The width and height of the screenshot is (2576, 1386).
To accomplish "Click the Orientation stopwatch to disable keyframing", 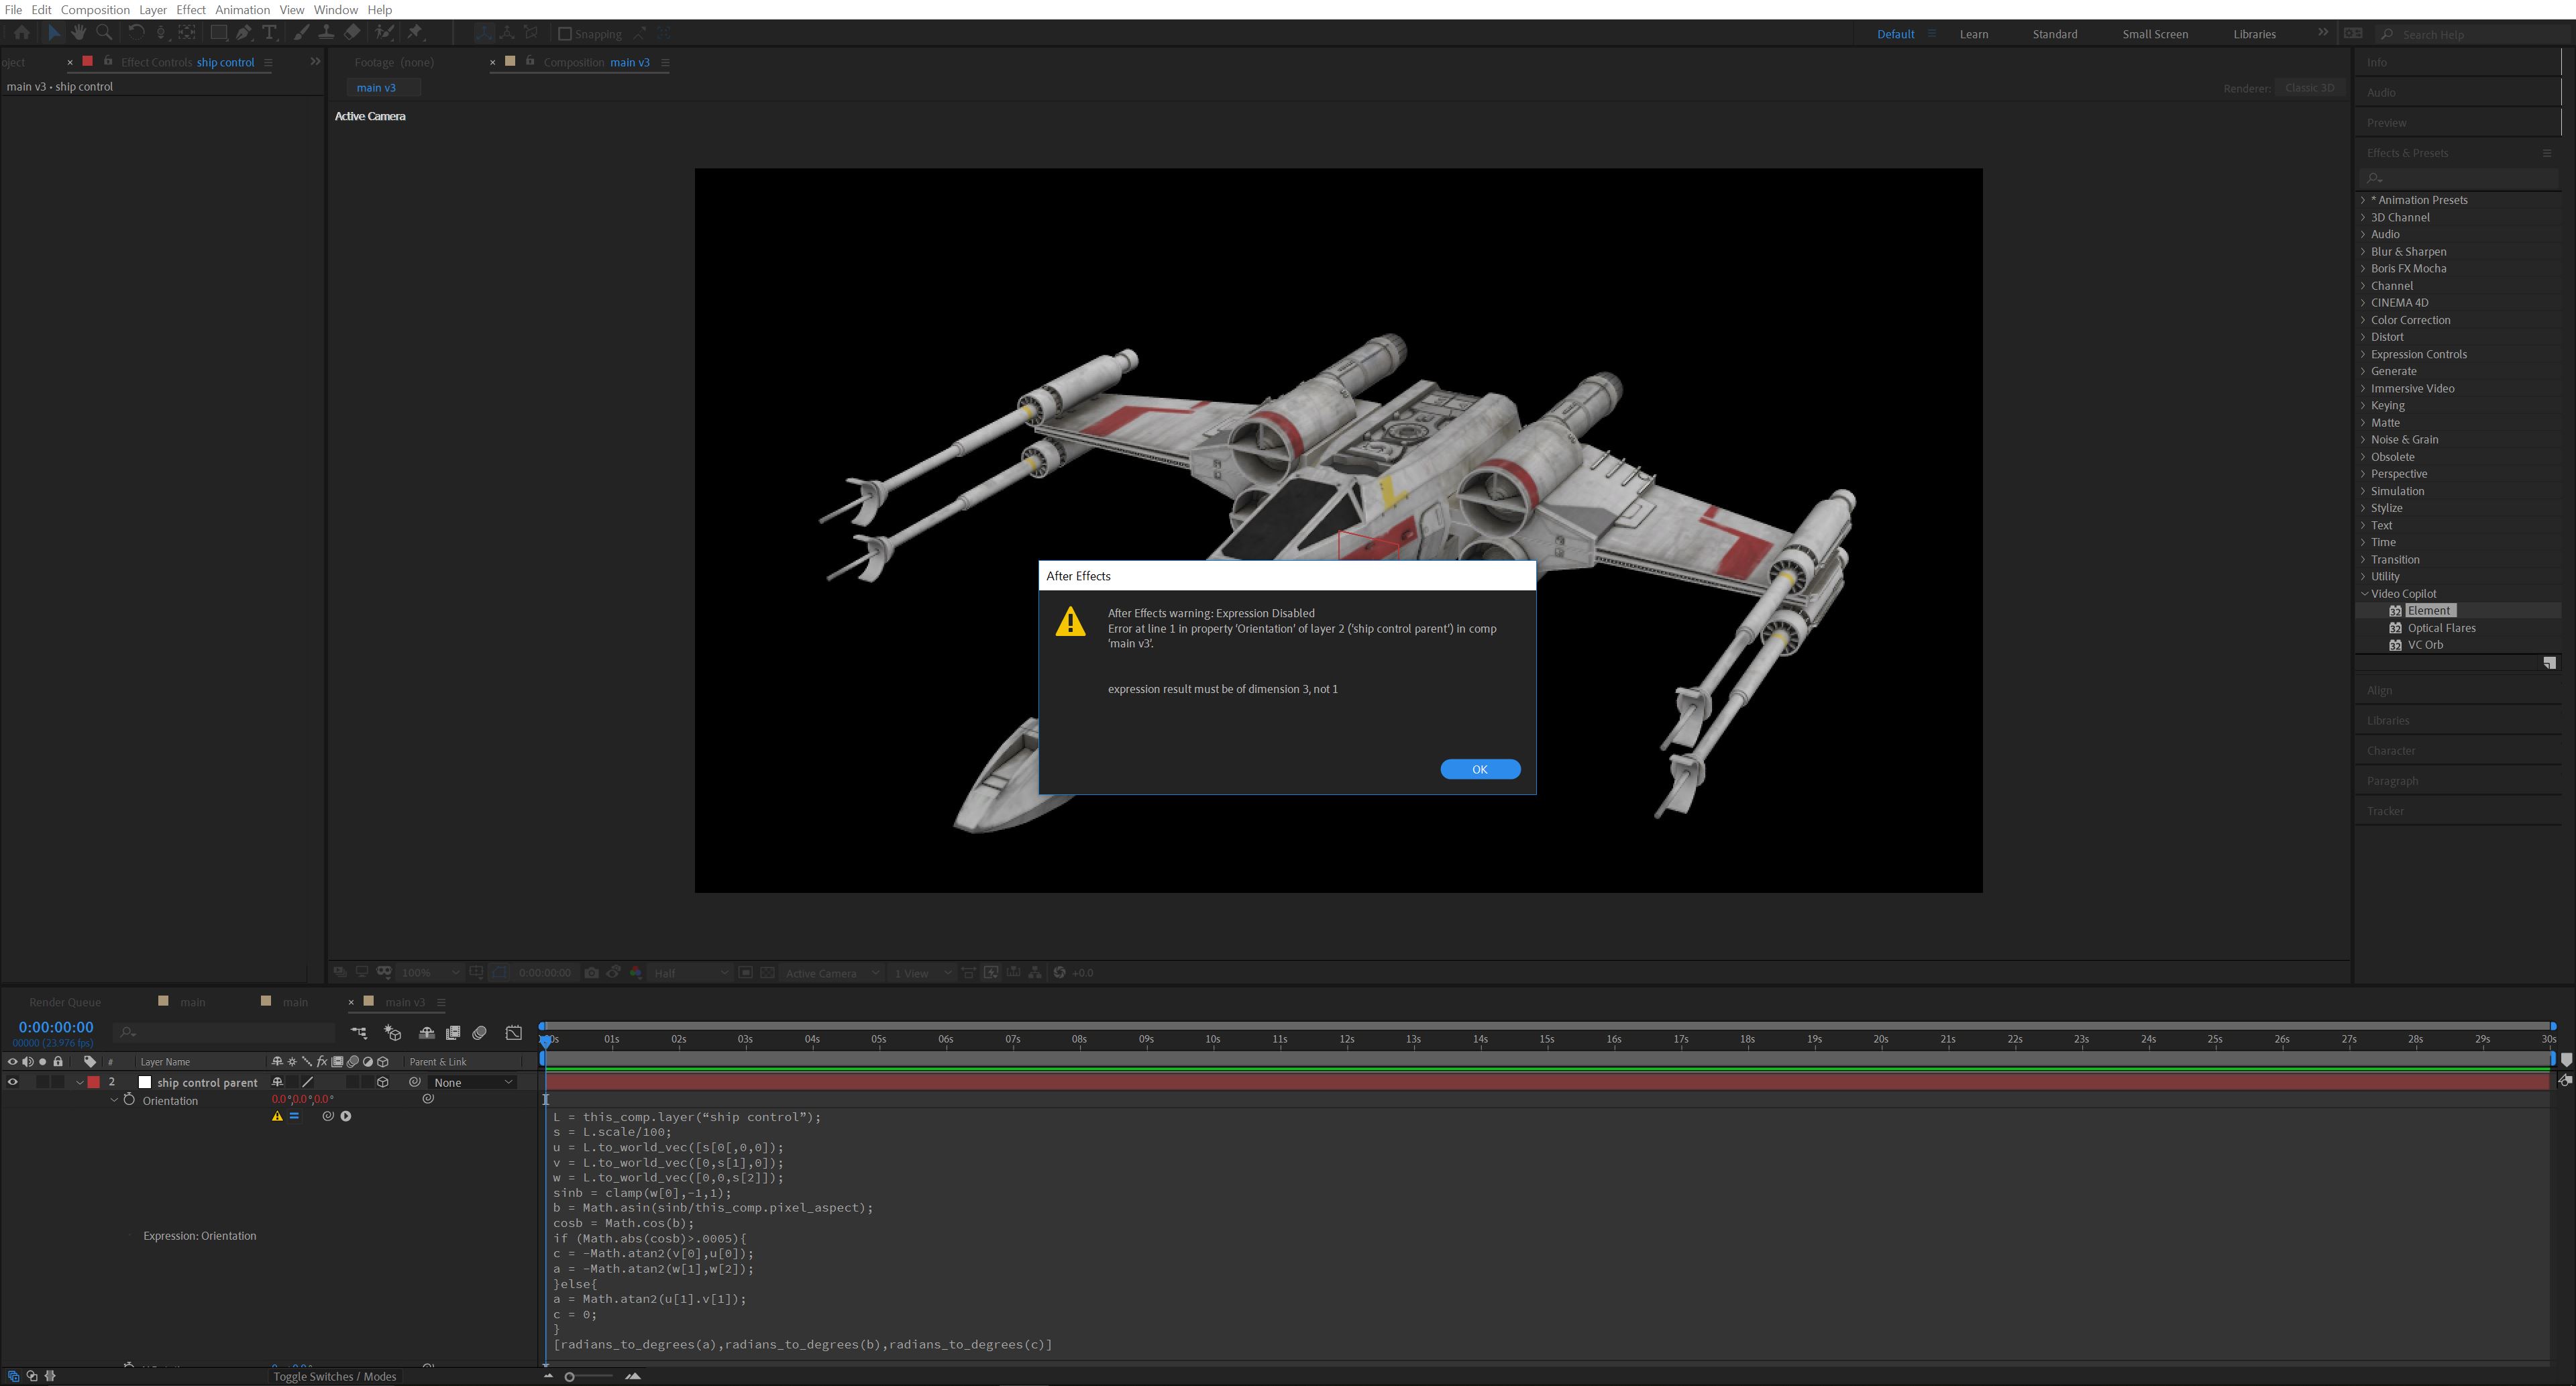I will (x=129, y=1100).
